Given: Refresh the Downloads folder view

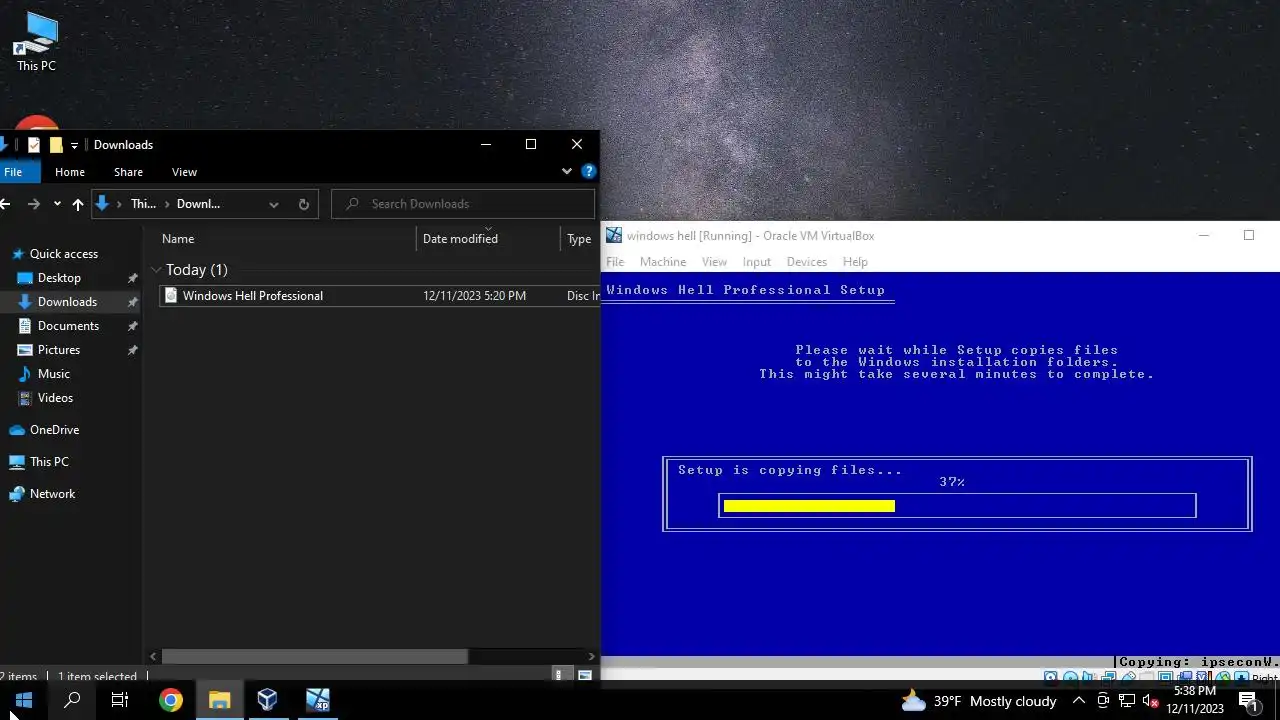Looking at the screenshot, I should [304, 204].
